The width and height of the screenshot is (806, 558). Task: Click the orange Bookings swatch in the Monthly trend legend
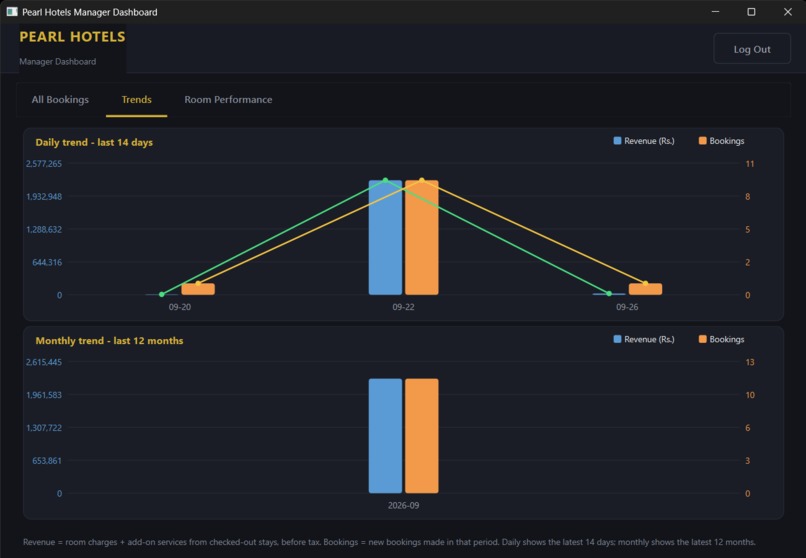coord(703,339)
